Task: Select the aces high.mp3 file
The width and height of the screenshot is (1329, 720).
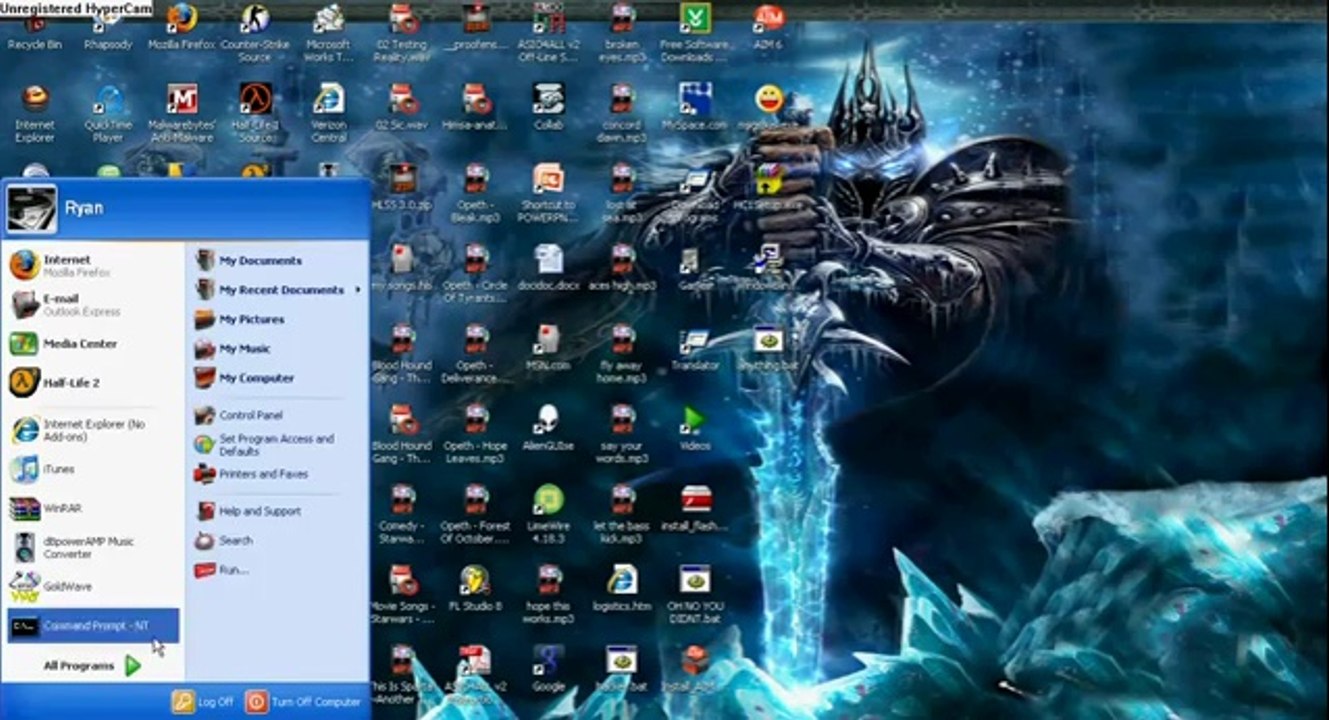Action: coord(622,268)
